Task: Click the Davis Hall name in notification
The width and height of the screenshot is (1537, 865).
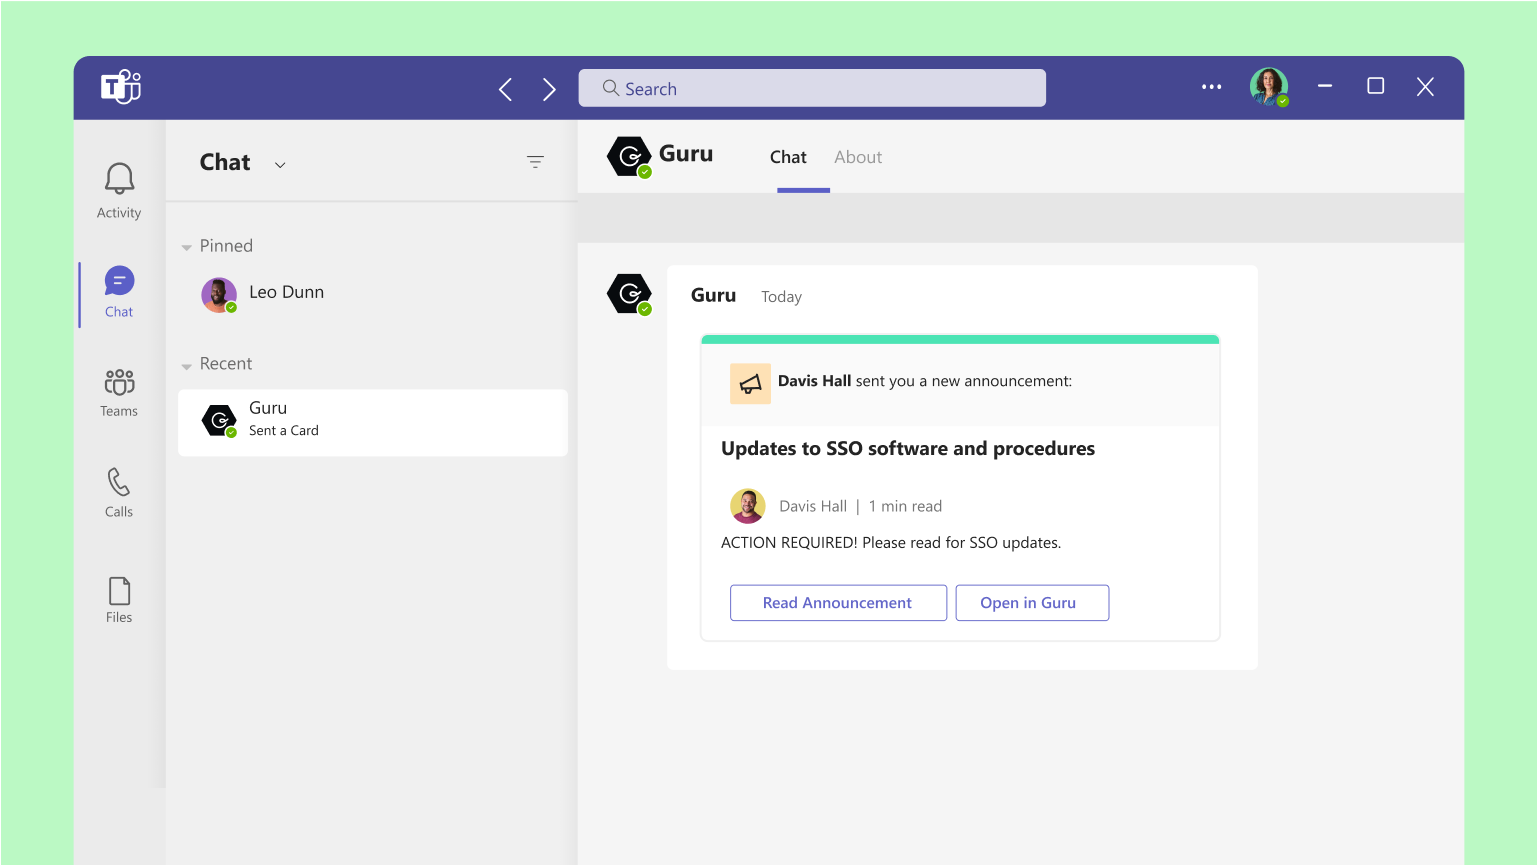Action: tap(814, 381)
